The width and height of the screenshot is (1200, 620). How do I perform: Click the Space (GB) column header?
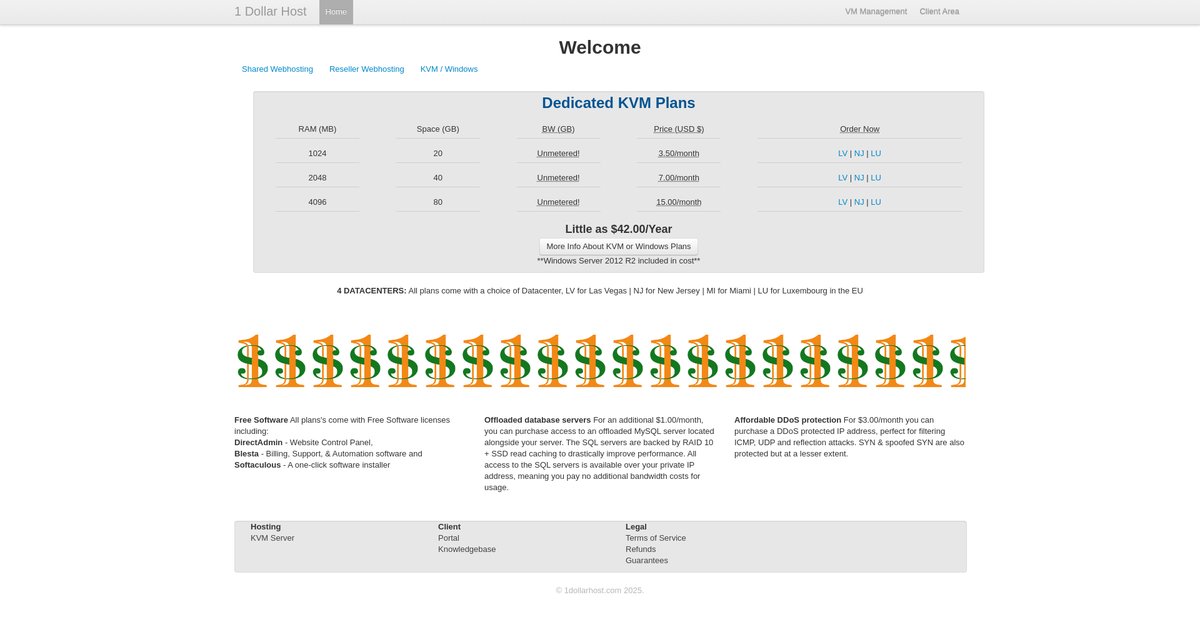coord(438,129)
